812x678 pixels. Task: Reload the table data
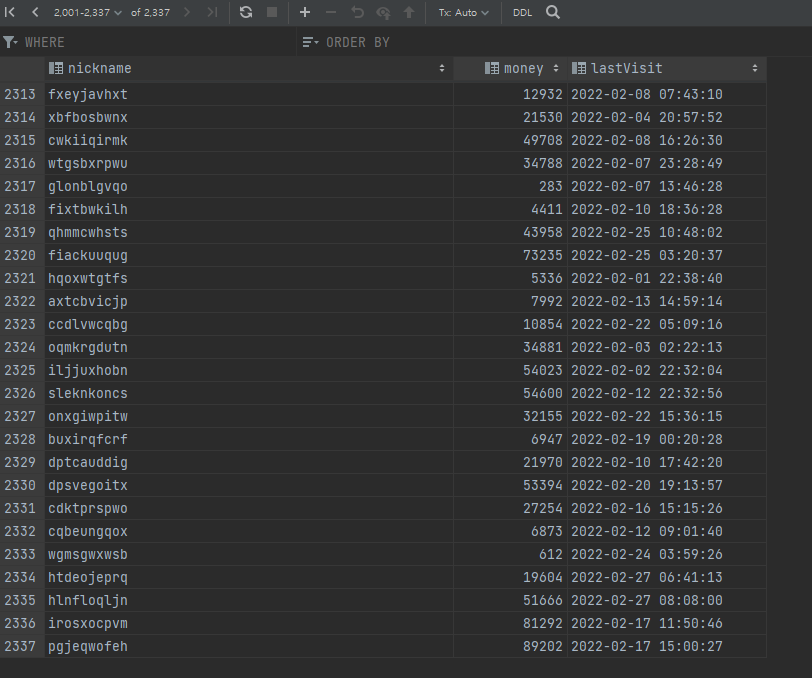click(246, 12)
